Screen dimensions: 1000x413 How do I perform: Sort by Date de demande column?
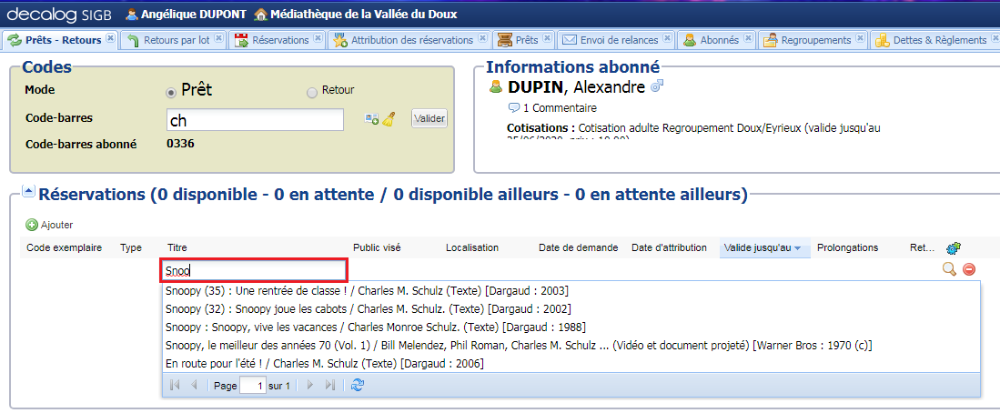[x=578, y=247]
